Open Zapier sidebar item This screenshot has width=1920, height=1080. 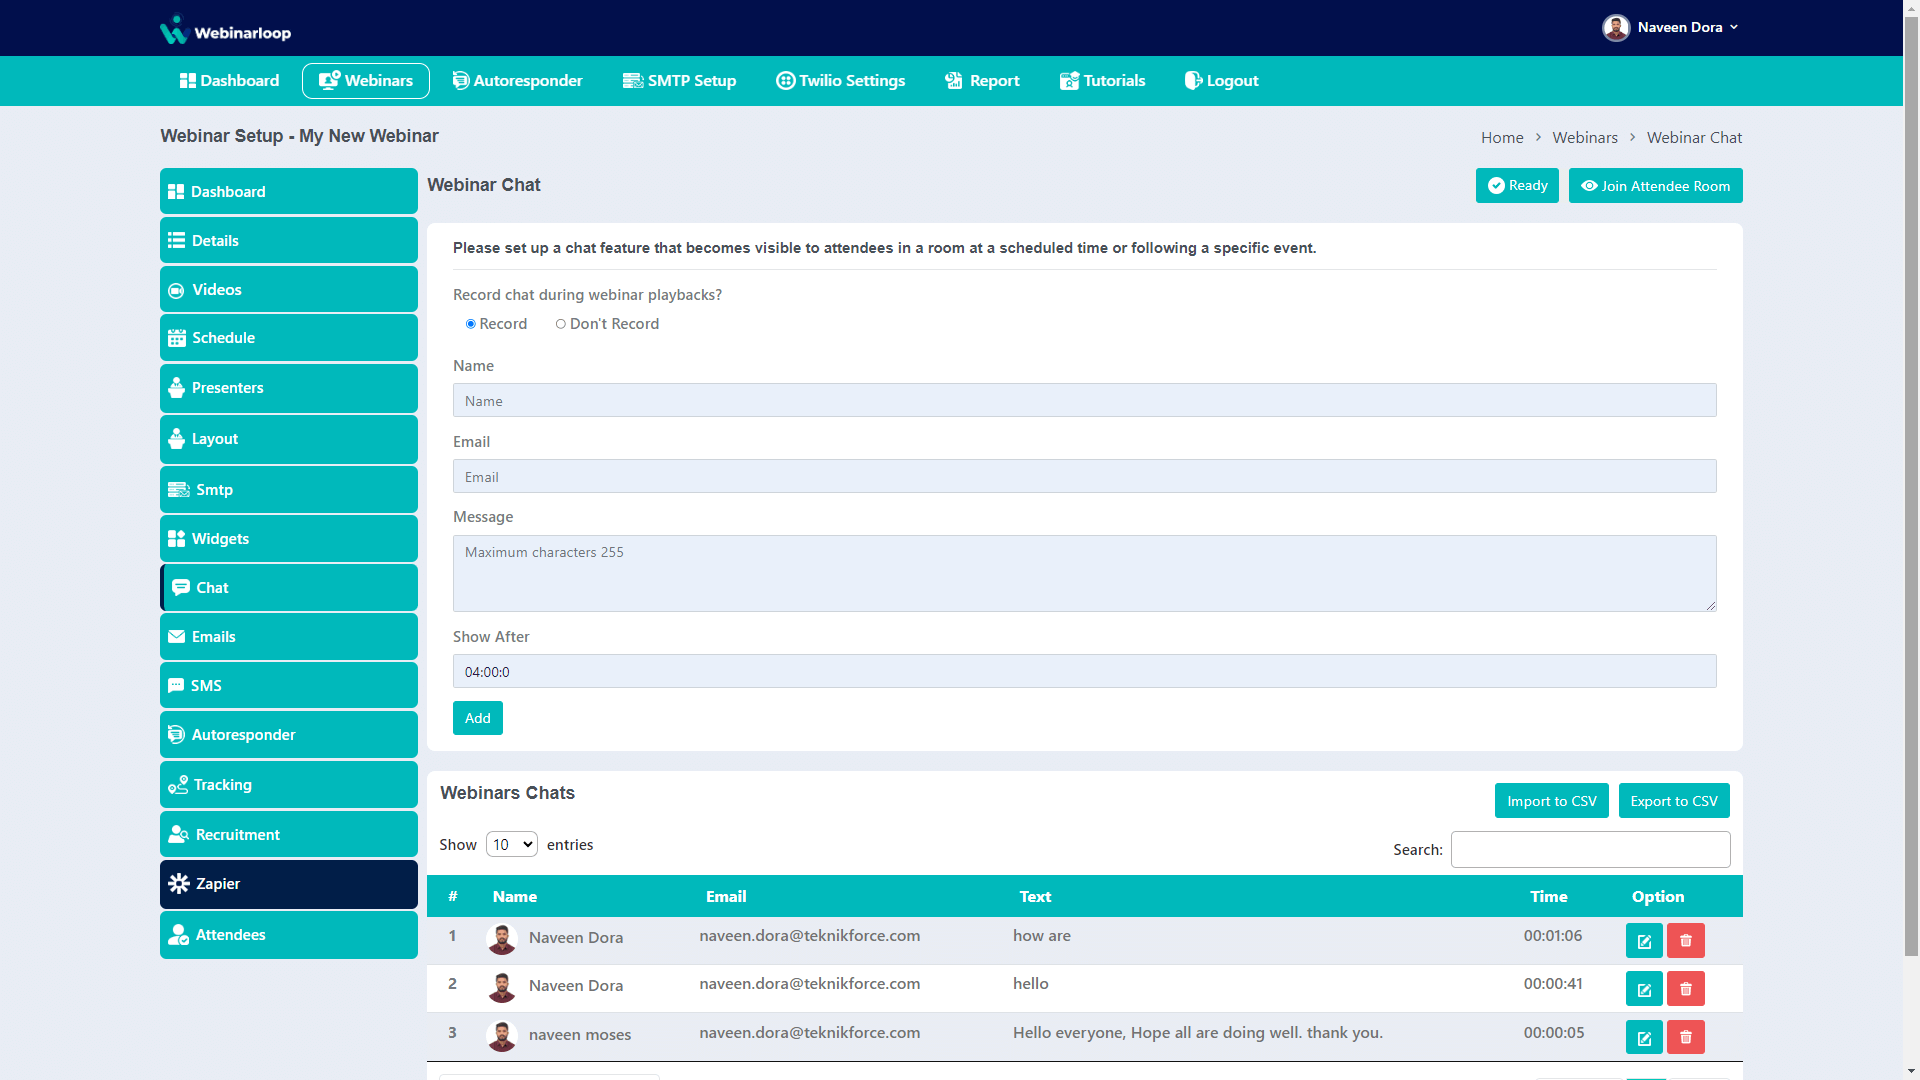pos(288,884)
